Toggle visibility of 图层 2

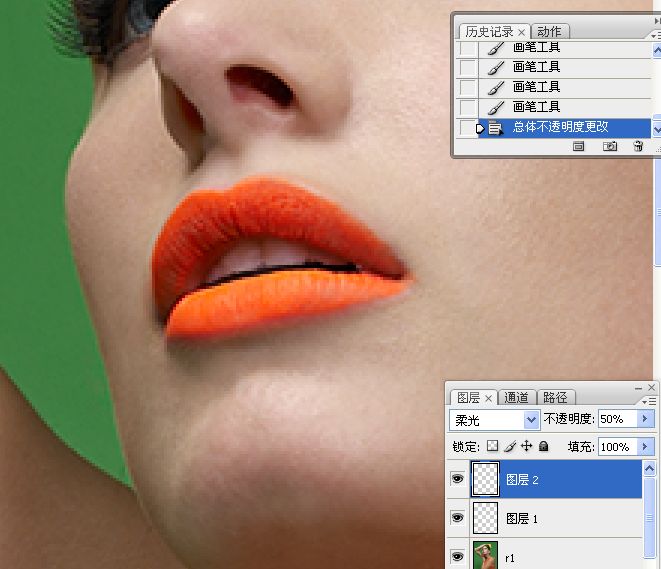click(x=458, y=479)
